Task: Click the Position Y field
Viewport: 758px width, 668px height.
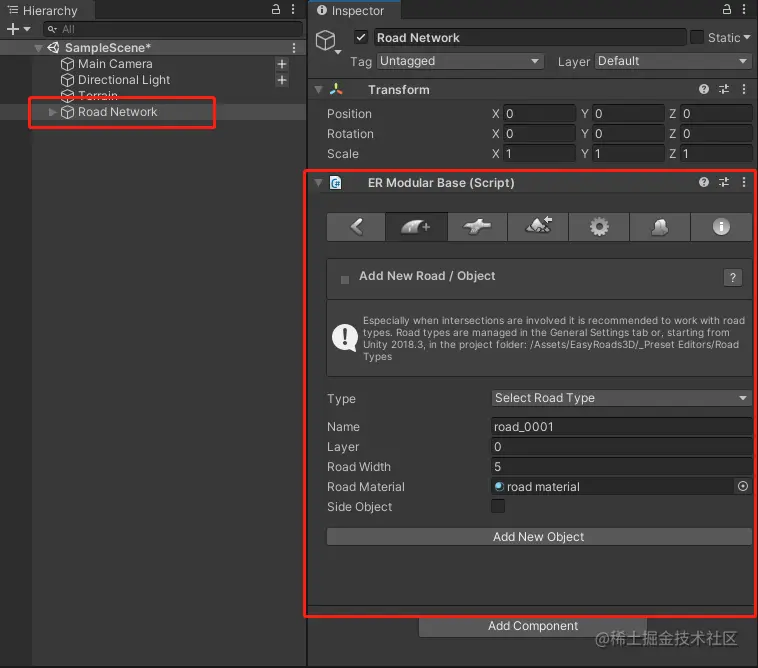Action: (628, 114)
